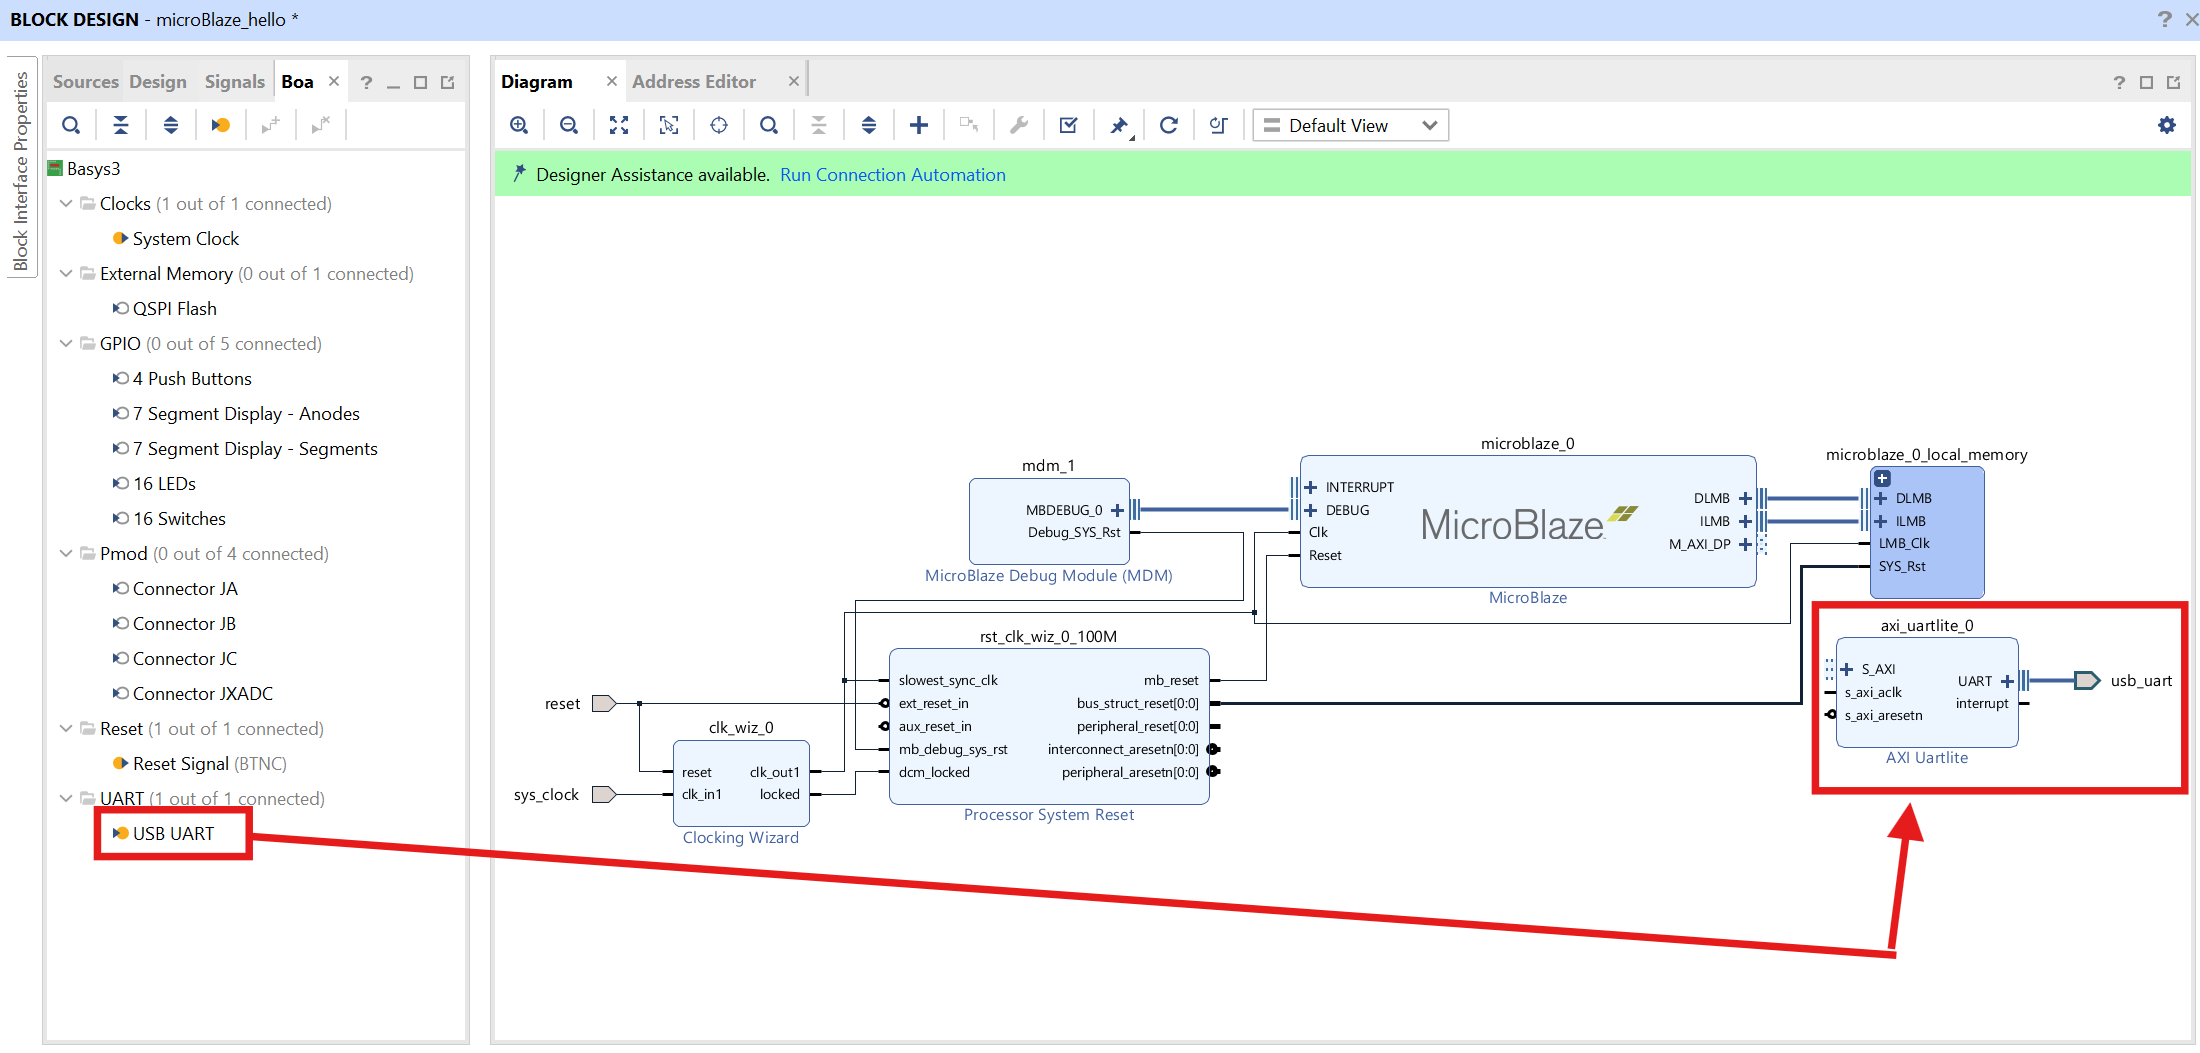Collapse the Clocks tree group
The height and width of the screenshot is (1053, 2200).
[x=66, y=203]
